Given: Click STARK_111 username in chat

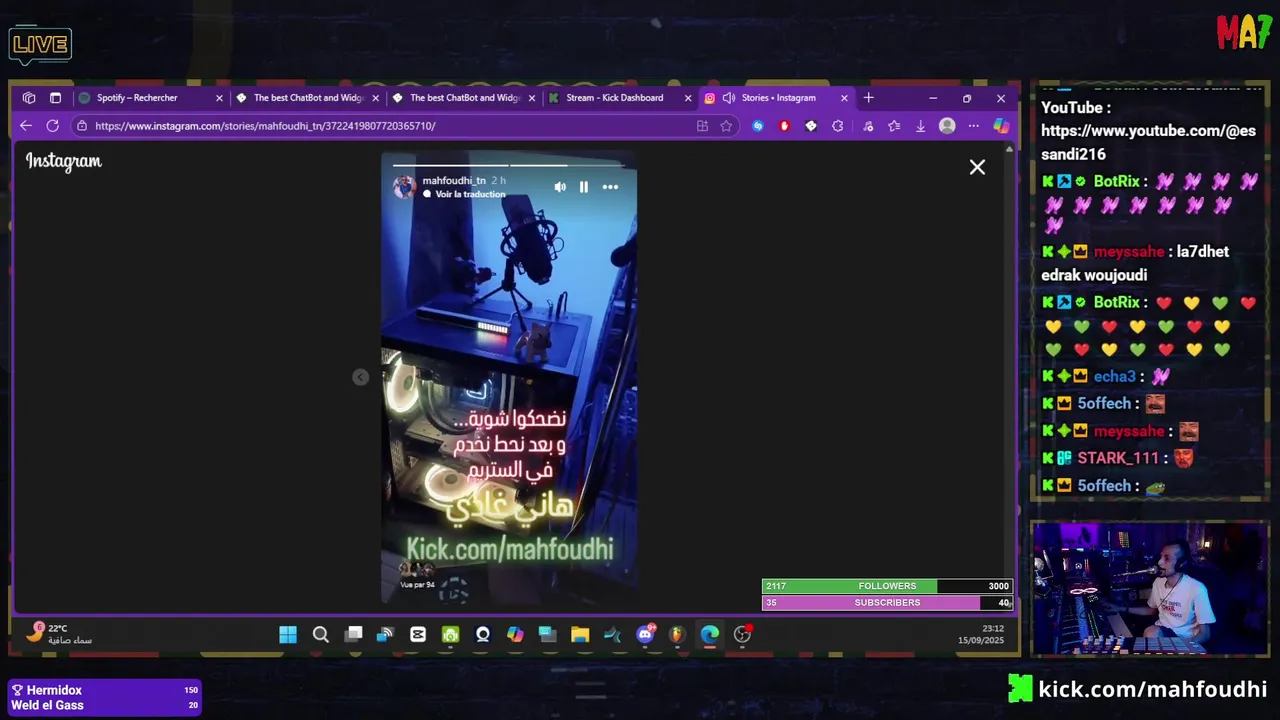Looking at the screenshot, I should (x=1117, y=458).
